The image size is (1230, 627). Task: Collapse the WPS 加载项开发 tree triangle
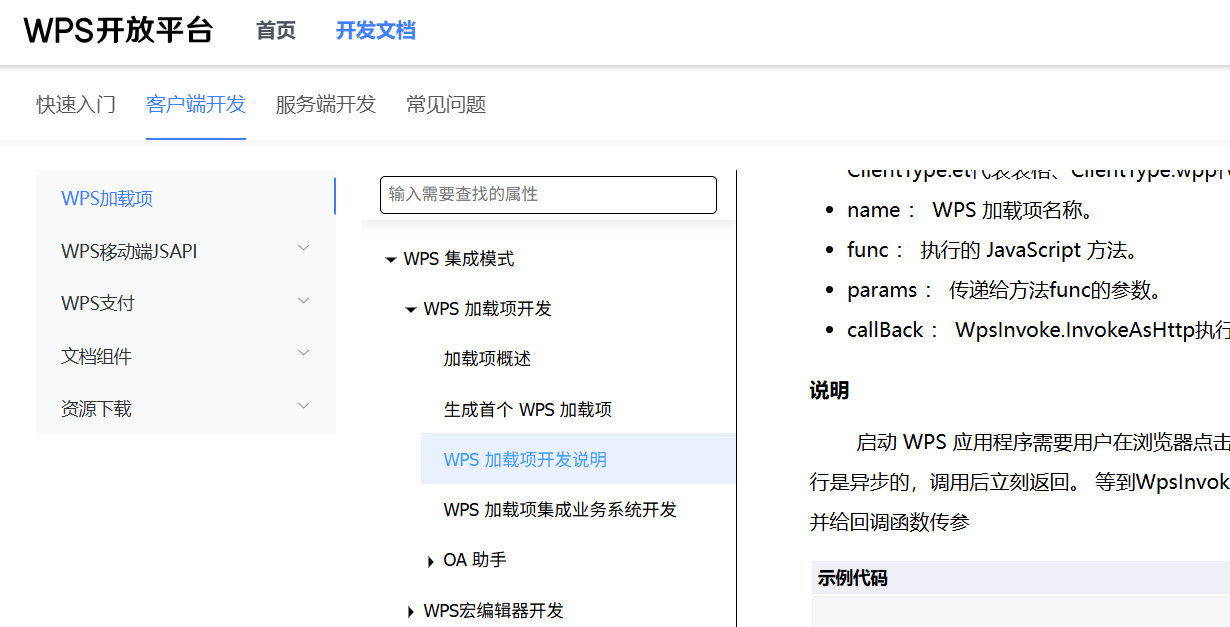click(x=410, y=310)
